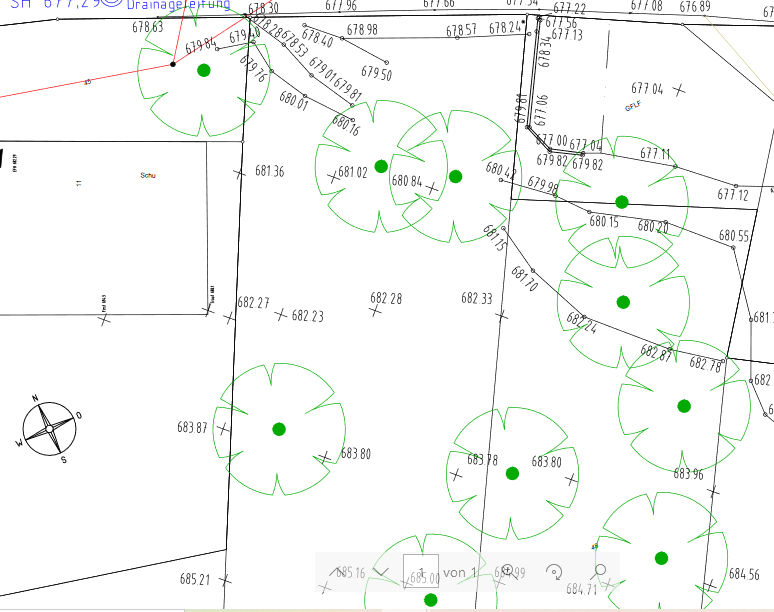Open search with the magnifying glass icon
Image resolution: width=774 pixels, height=612 pixels.
tap(600, 571)
